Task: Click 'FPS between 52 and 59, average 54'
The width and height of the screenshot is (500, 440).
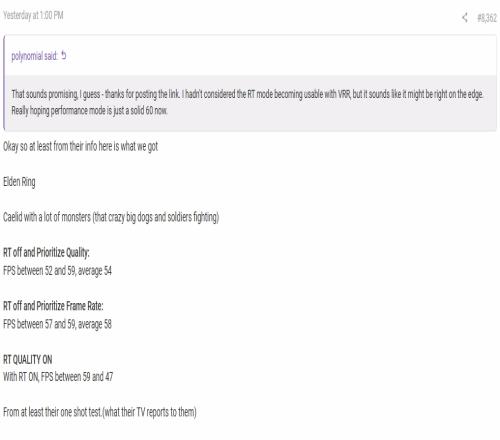Action: point(57,271)
